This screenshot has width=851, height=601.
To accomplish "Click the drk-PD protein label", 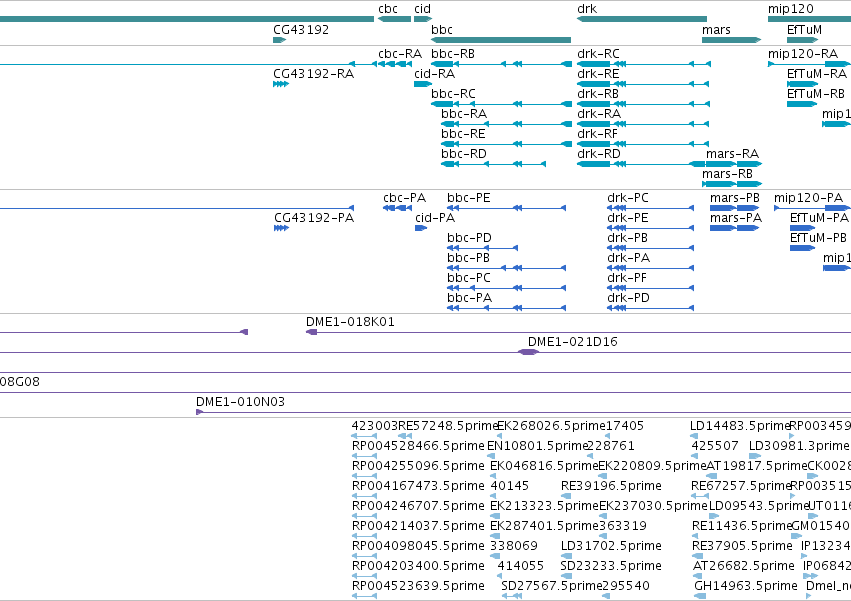I will click(628, 298).
